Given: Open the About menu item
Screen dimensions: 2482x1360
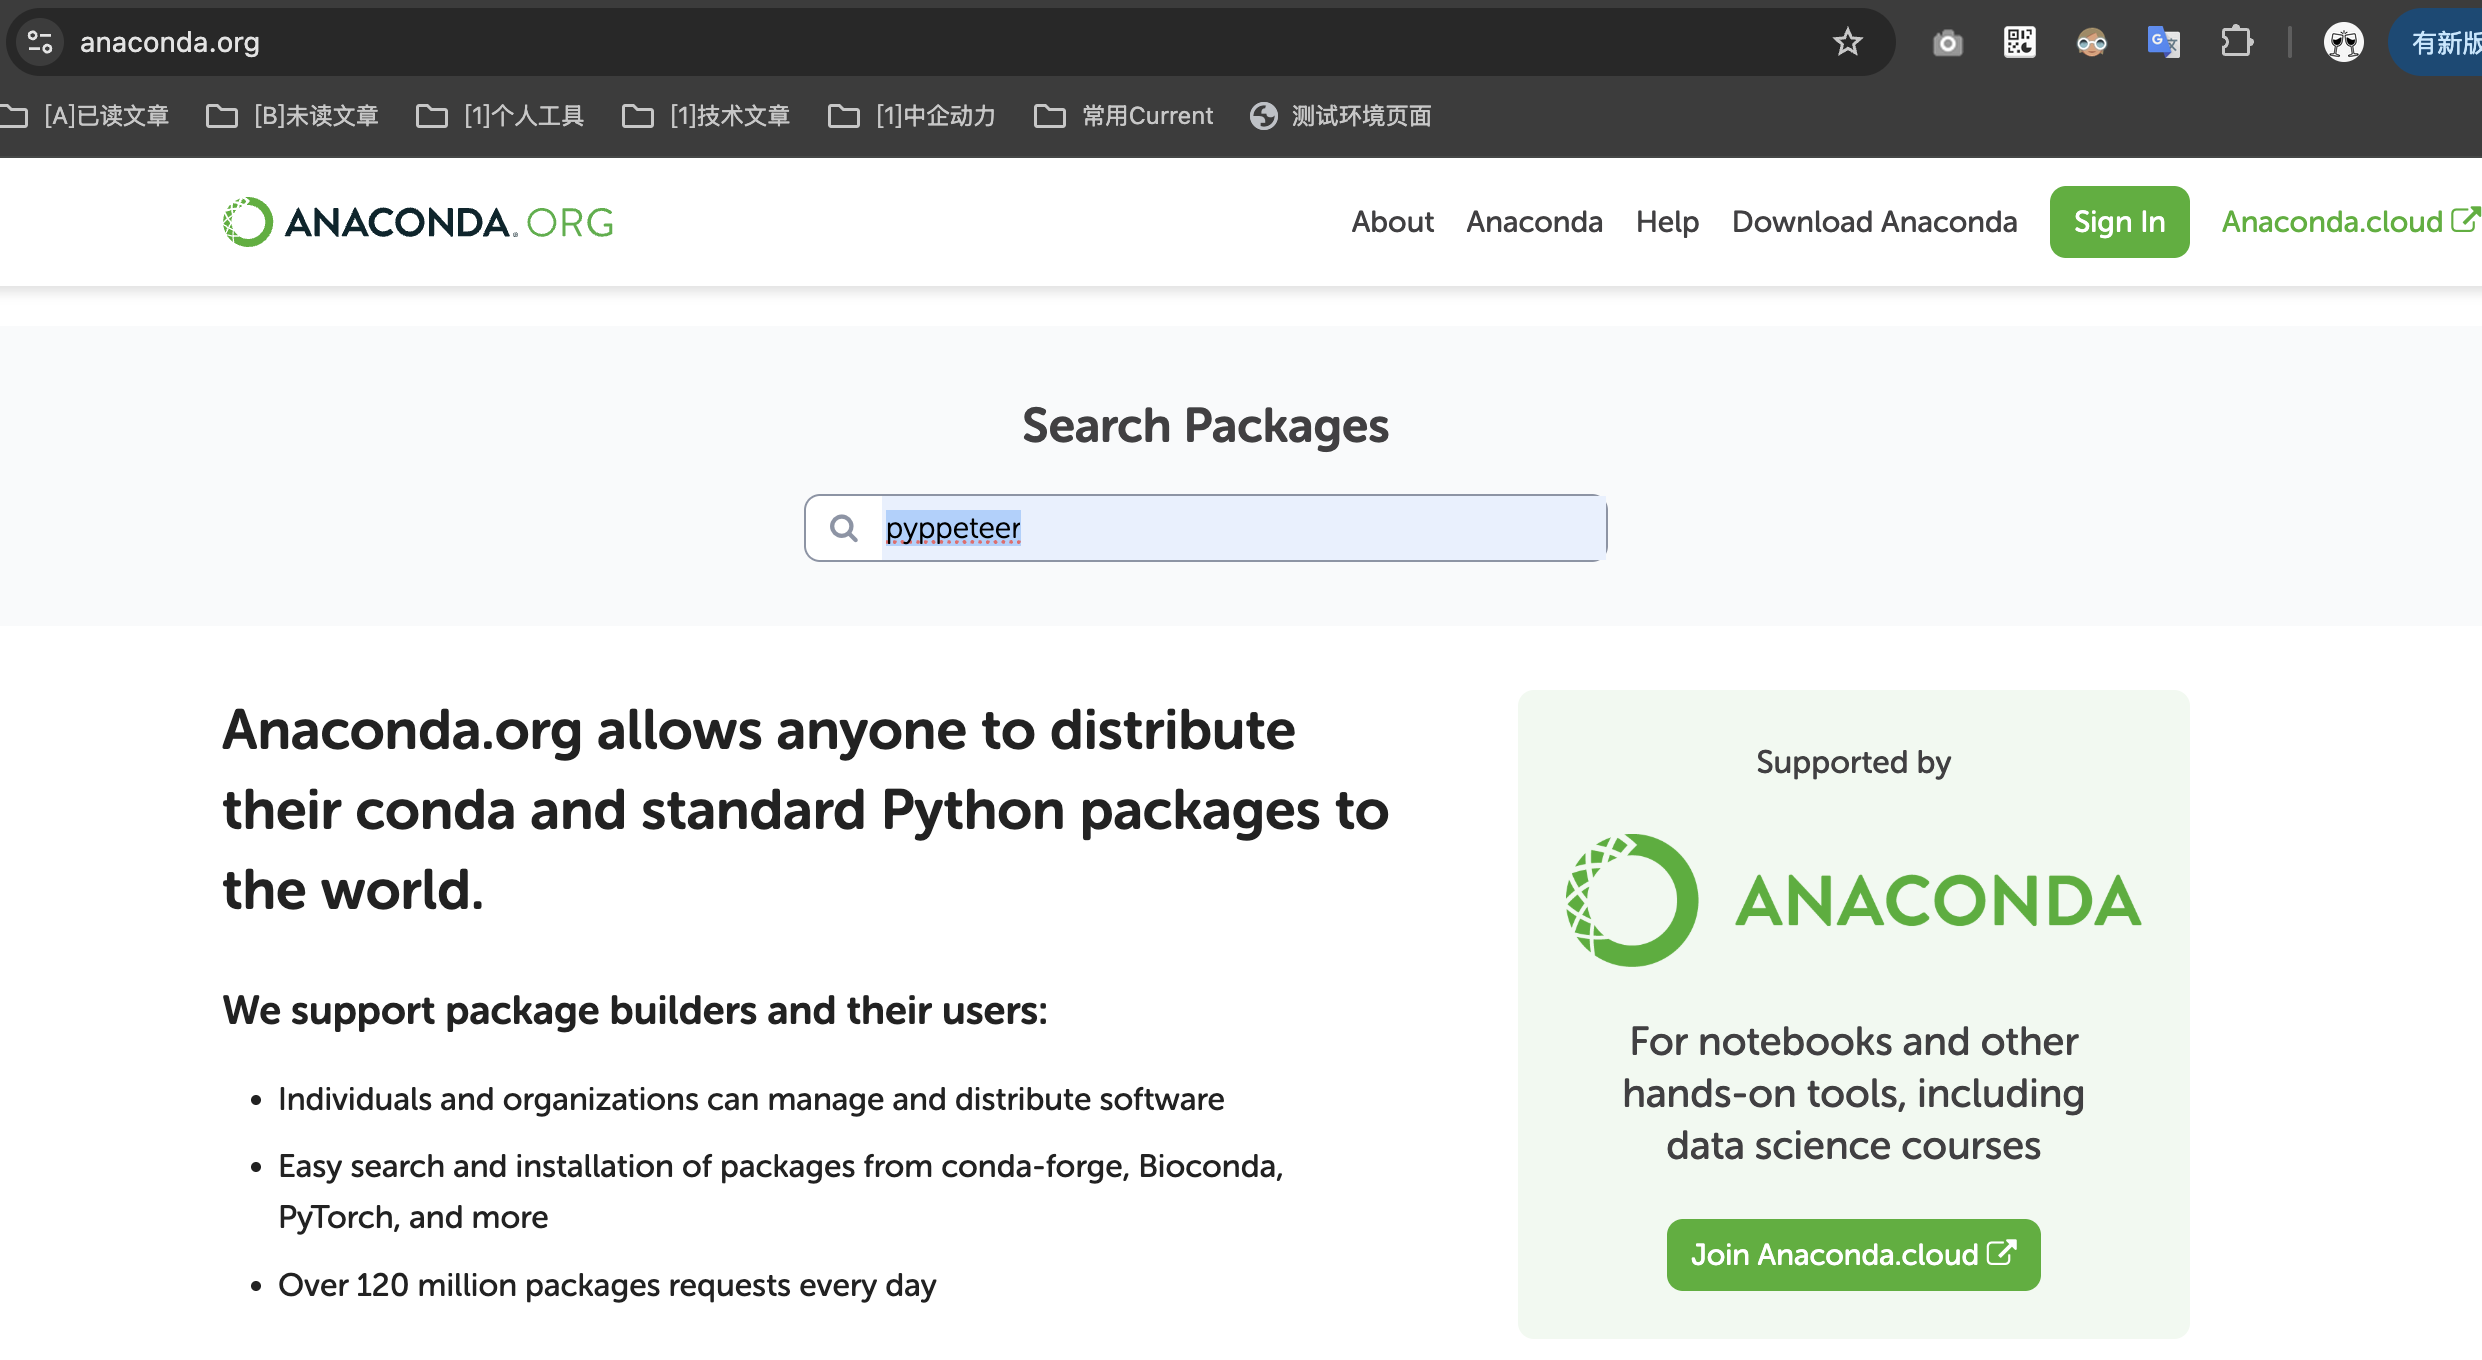Looking at the screenshot, I should point(1392,222).
